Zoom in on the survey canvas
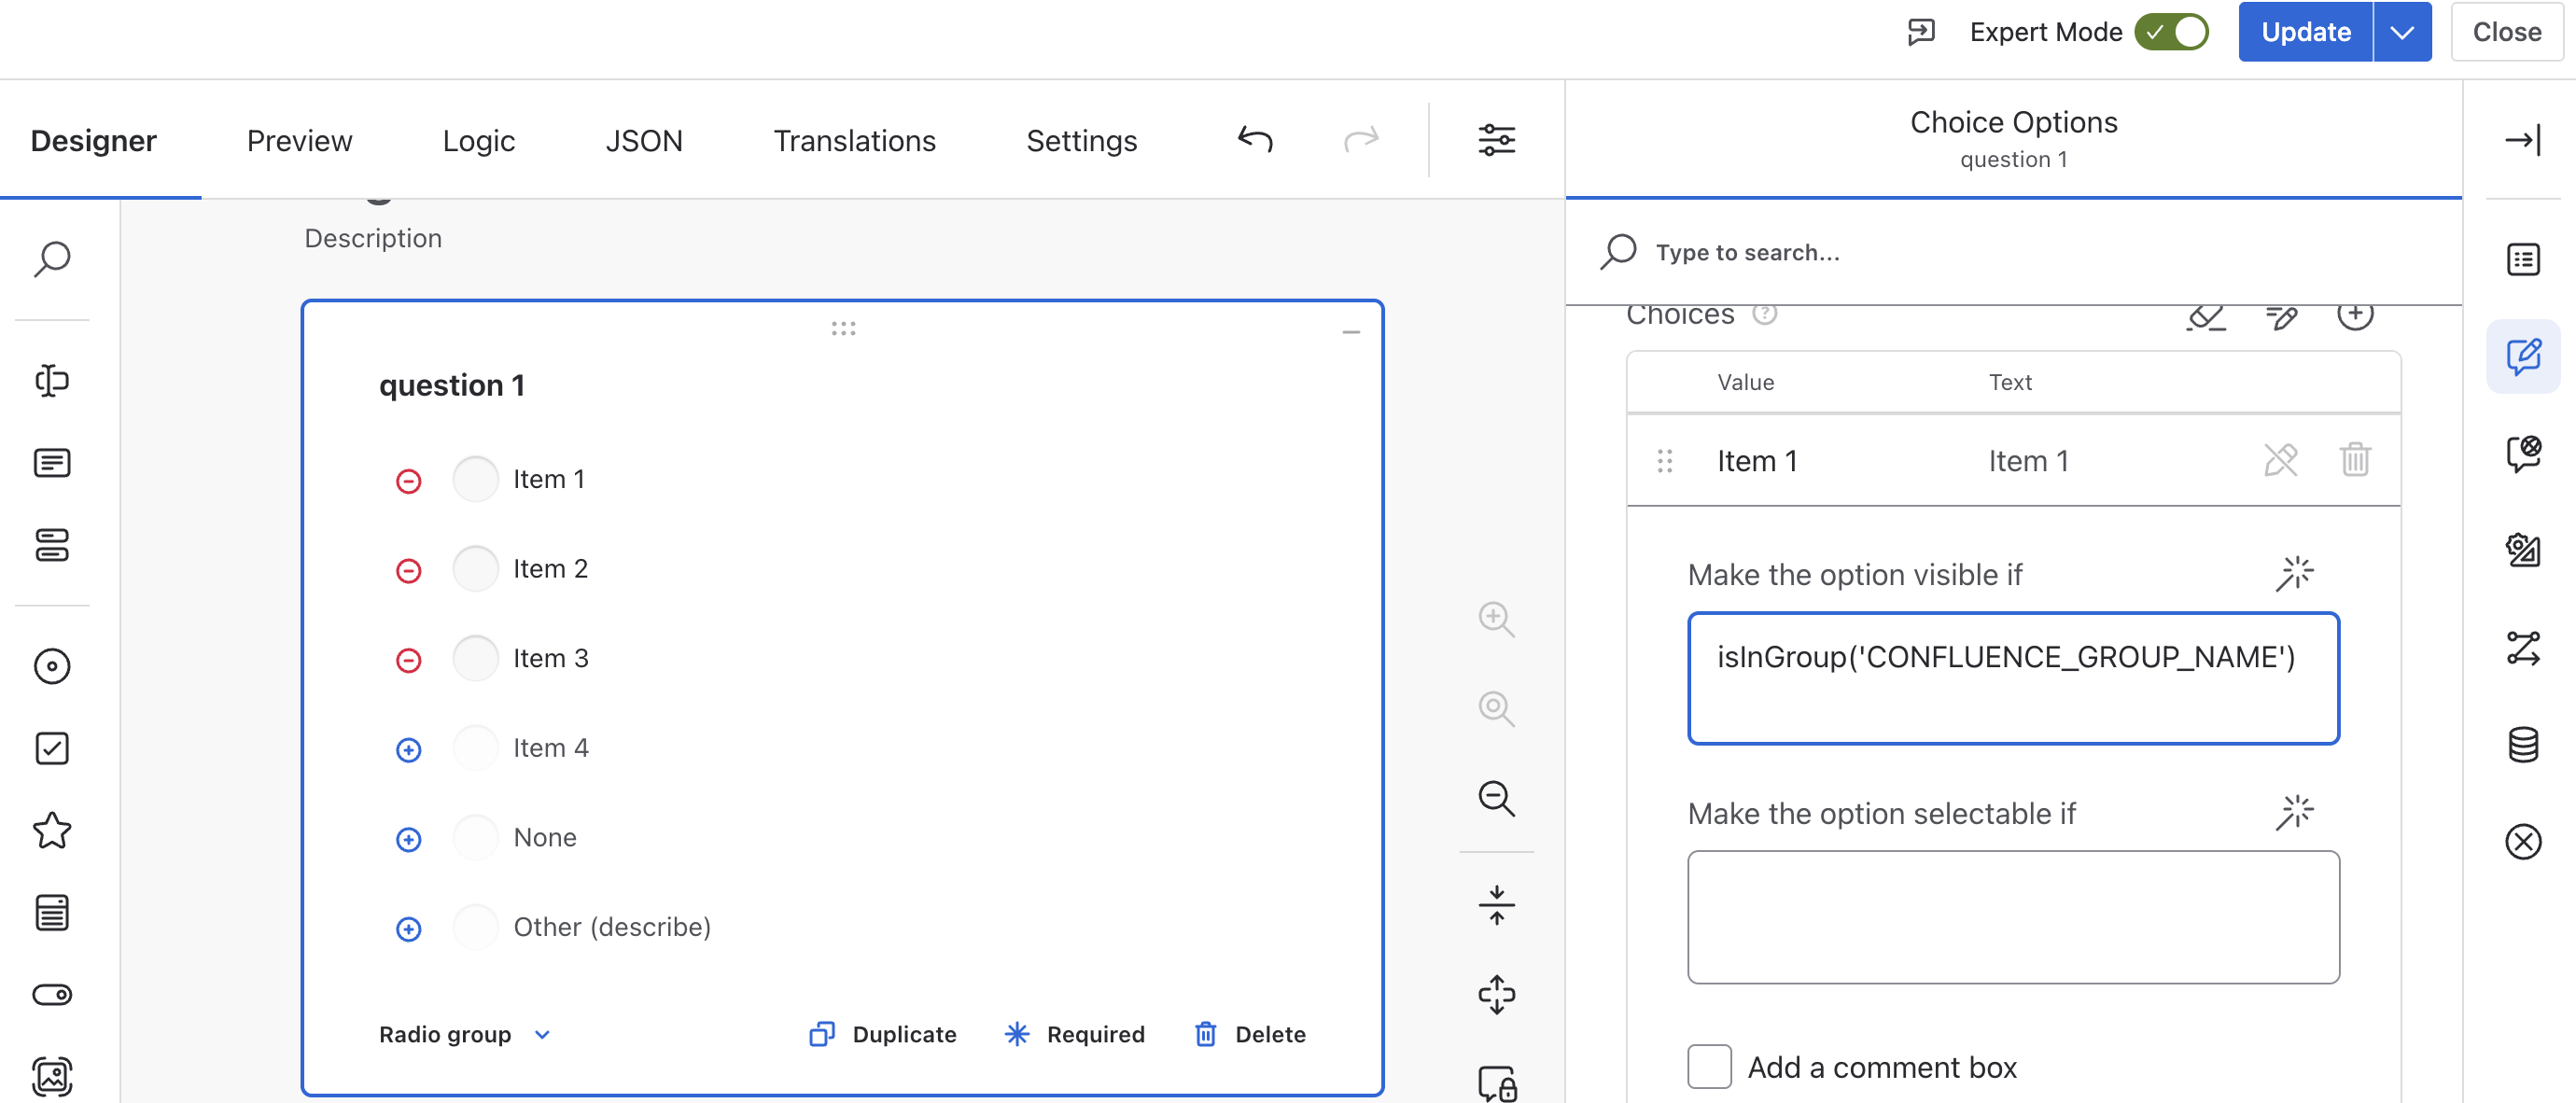This screenshot has height=1103, width=2576. click(1495, 620)
